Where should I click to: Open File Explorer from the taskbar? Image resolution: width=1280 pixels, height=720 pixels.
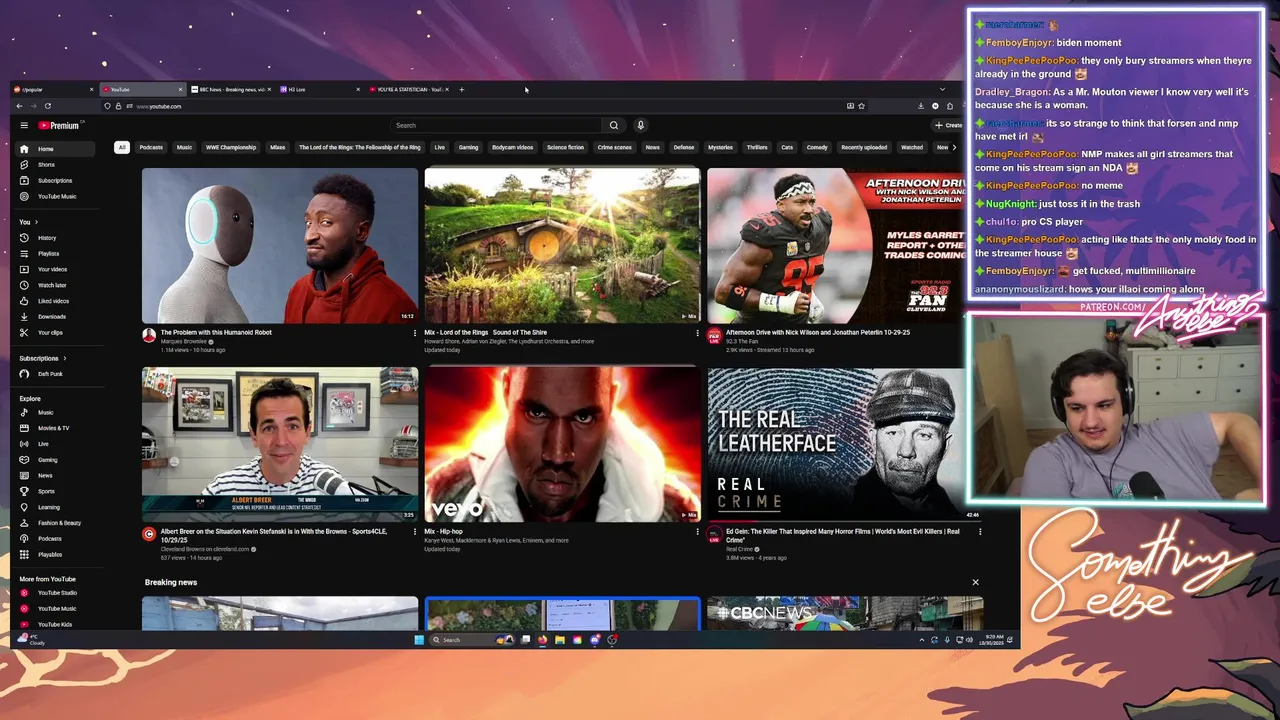tap(560, 640)
